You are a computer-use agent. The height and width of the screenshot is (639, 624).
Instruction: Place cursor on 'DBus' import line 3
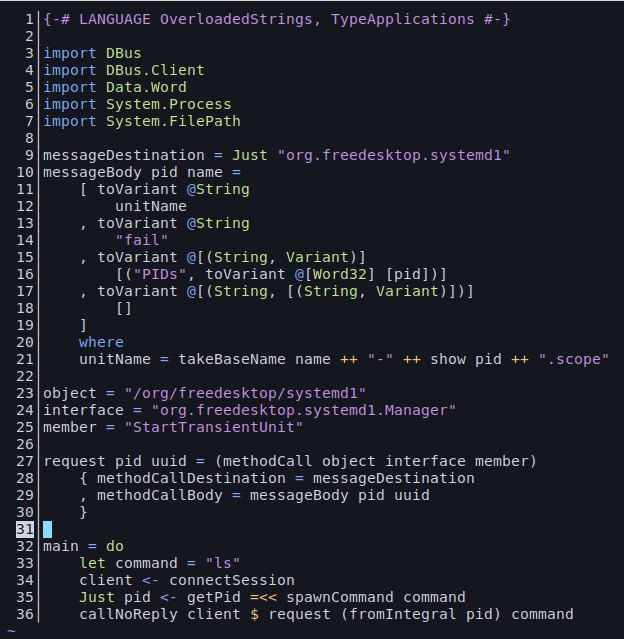123,53
